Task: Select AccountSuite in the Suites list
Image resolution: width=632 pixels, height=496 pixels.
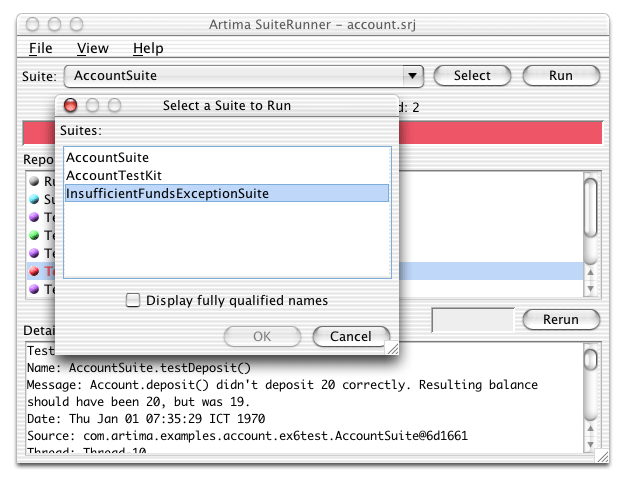Action: click(x=227, y=158)
